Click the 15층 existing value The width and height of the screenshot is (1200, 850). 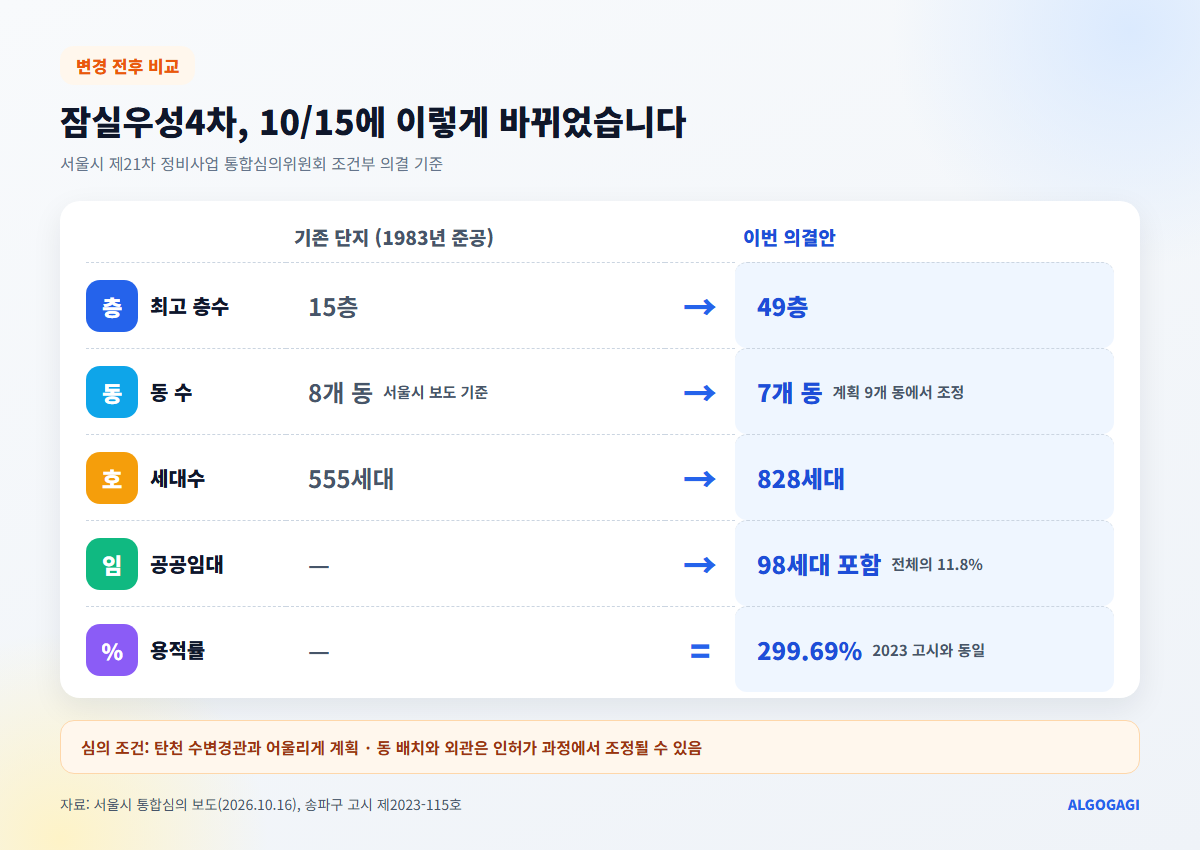pos(333,307)
